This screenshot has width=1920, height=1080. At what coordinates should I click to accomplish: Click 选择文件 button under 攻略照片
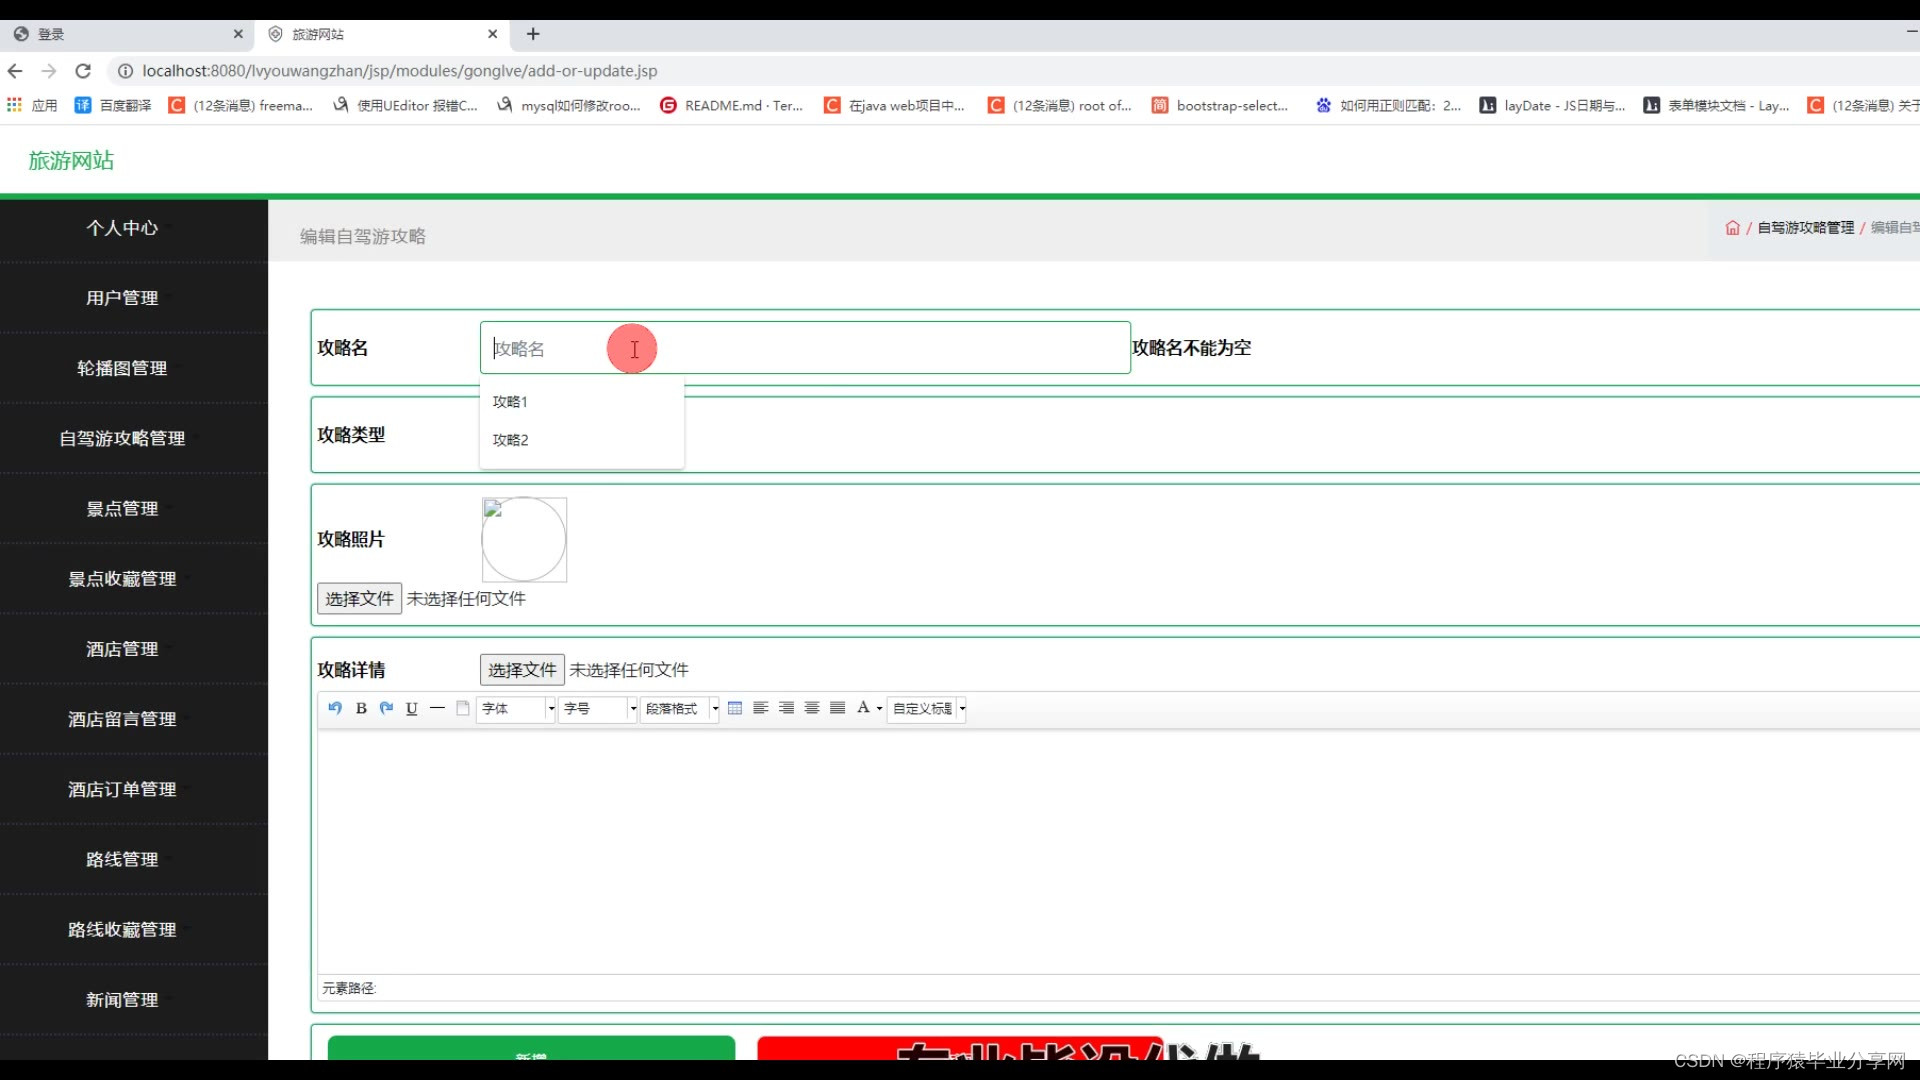tap(359, 598)
